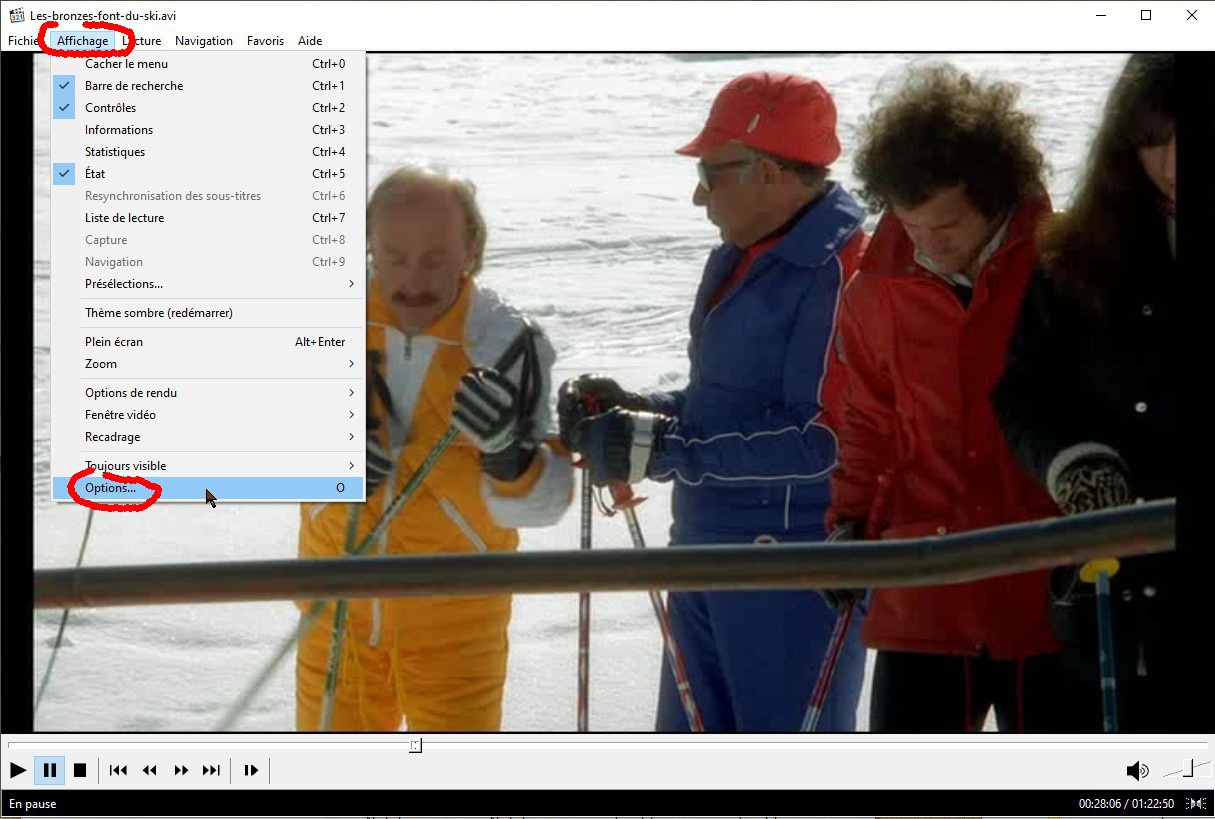Viewport: 1215px width, 819px height.
Task: Expand Présélections submenu
Action: pyautogui.click(x=209, y=284)
